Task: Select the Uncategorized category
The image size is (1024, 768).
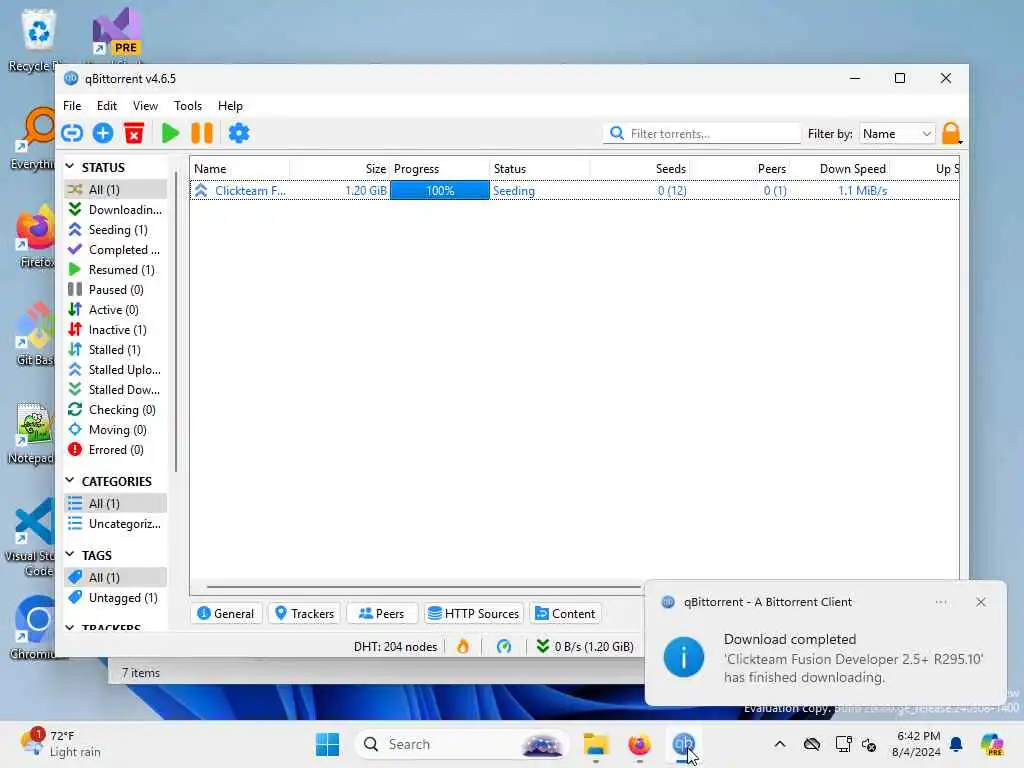Action: point(116,524)
